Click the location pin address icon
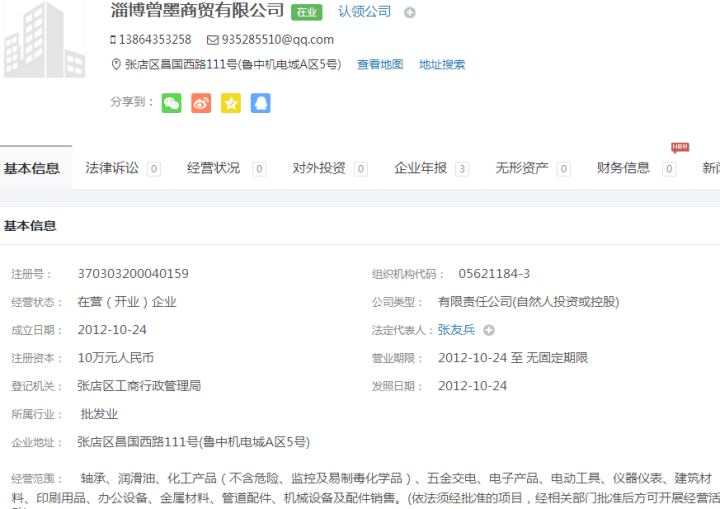The width and height of the screenshot is (720, 509). point(115,64)
